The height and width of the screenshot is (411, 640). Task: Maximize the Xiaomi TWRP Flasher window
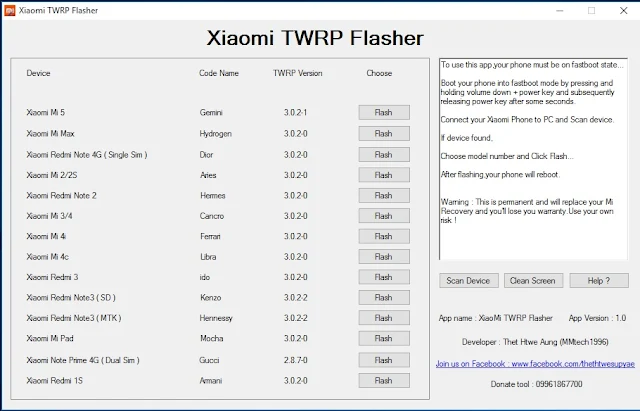click(591, 11)
